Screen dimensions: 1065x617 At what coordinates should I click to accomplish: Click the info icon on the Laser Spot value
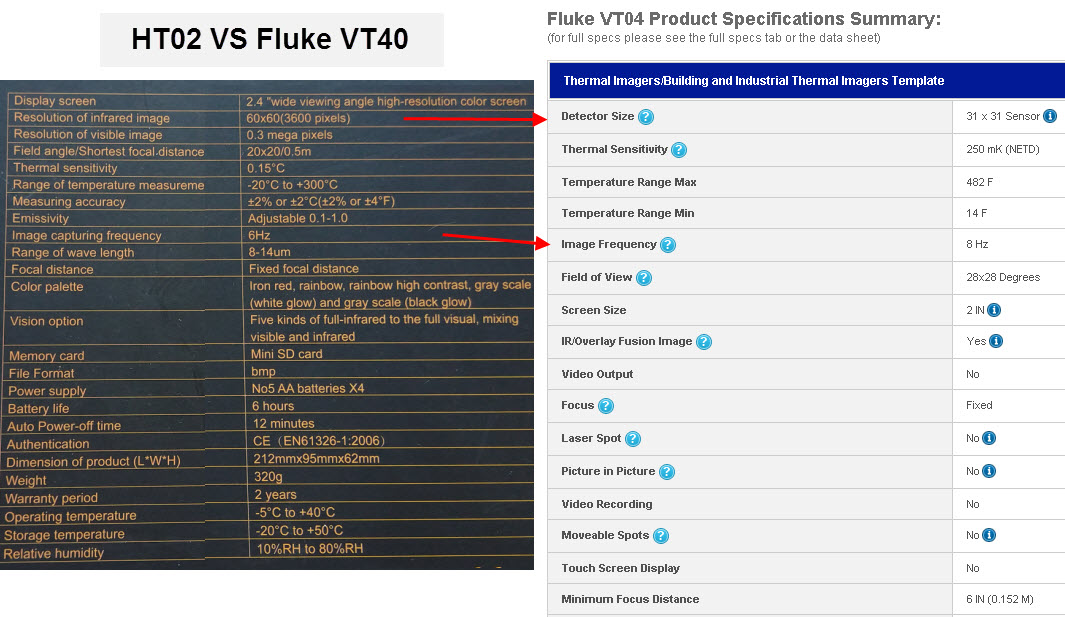click(x=989, y=438)
